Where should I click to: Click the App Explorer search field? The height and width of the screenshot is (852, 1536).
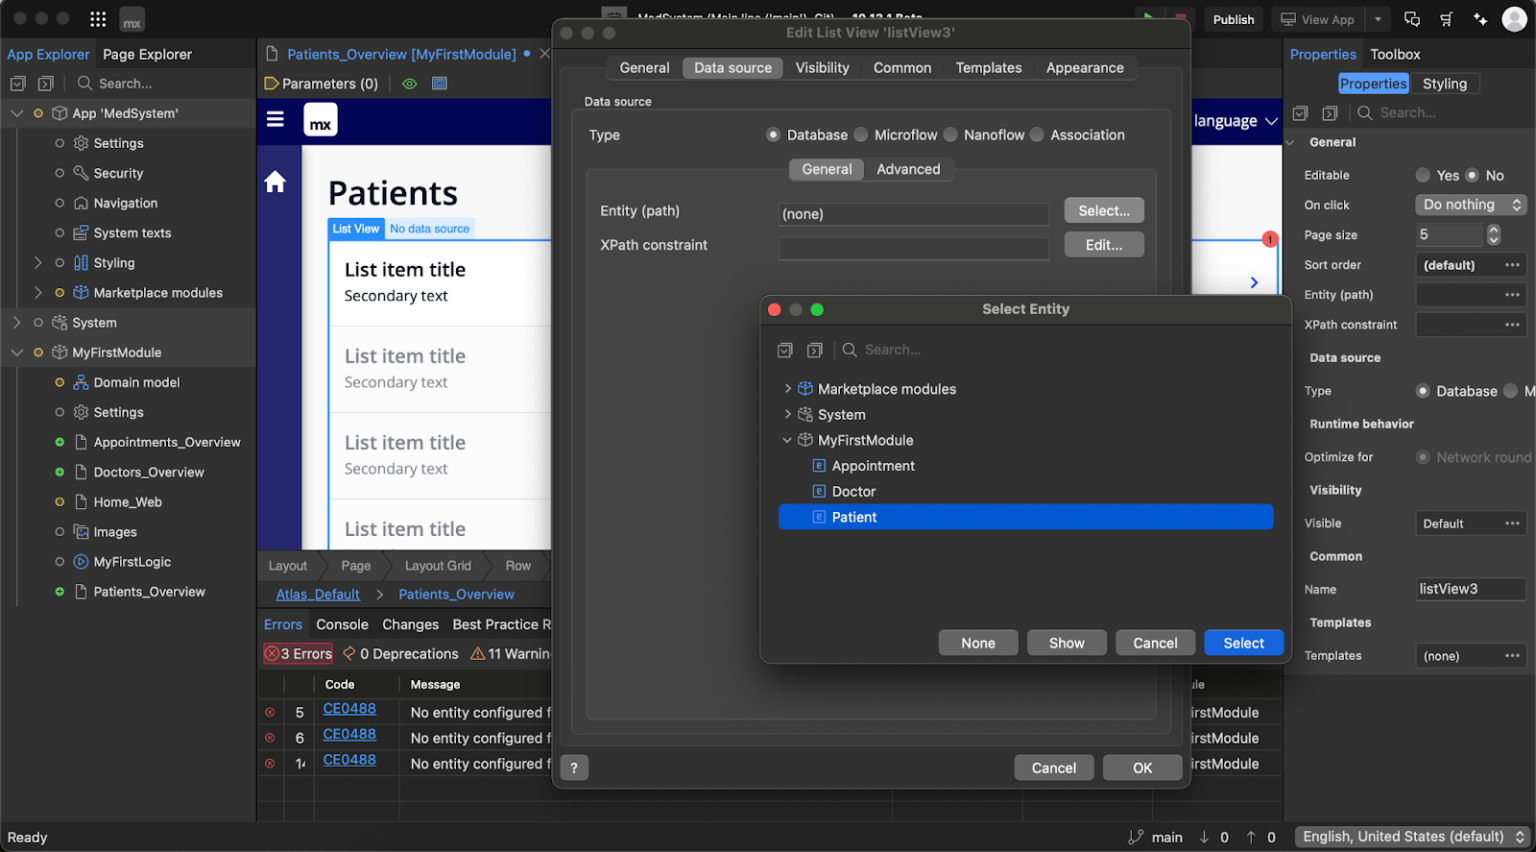point(140,83)
